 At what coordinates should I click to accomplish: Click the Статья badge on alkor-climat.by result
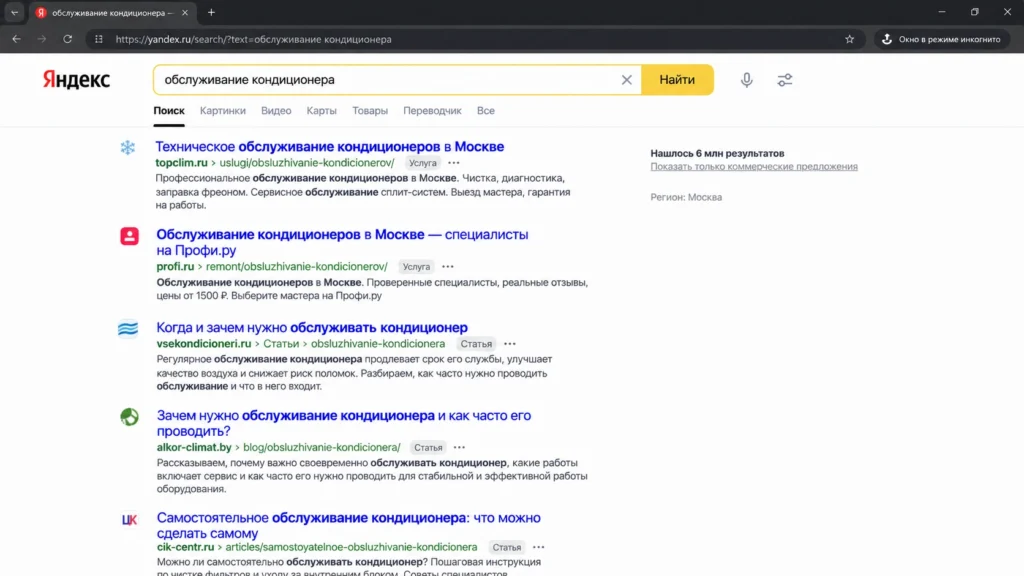(428, 447)
